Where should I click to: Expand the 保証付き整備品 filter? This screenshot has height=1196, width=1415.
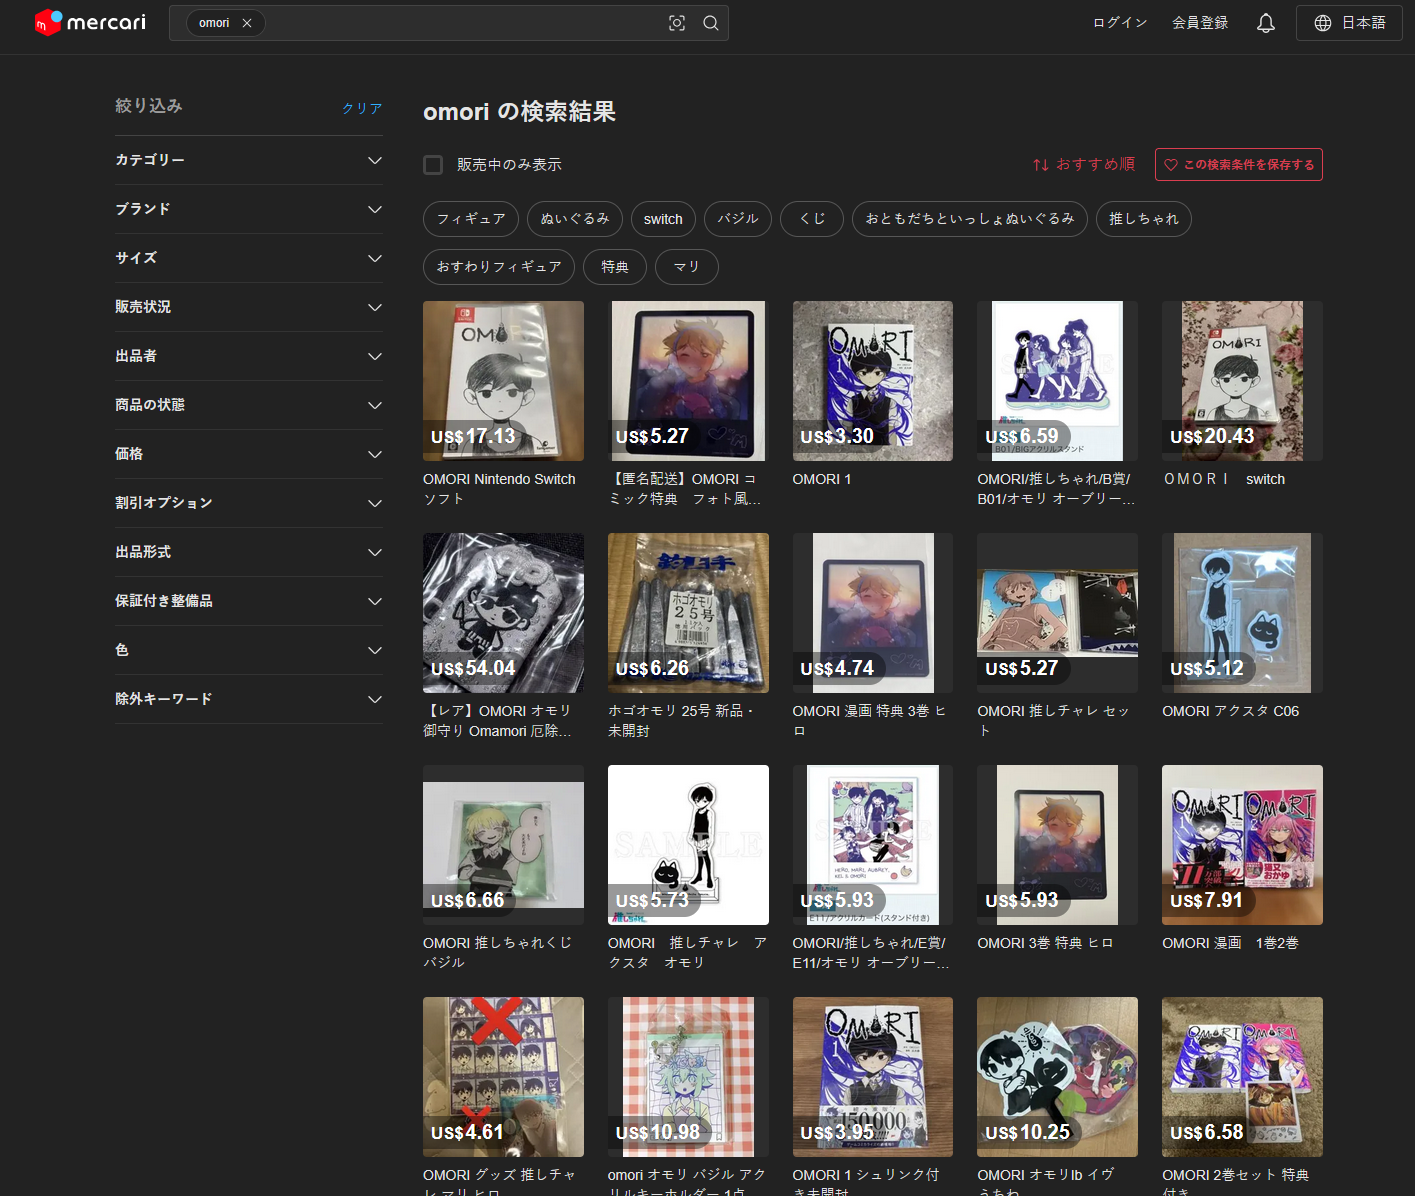249,601
